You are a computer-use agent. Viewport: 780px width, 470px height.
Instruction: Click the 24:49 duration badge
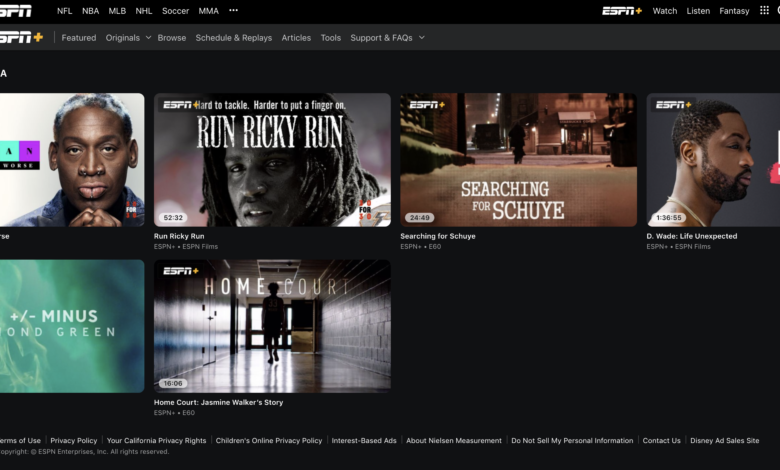419,217
